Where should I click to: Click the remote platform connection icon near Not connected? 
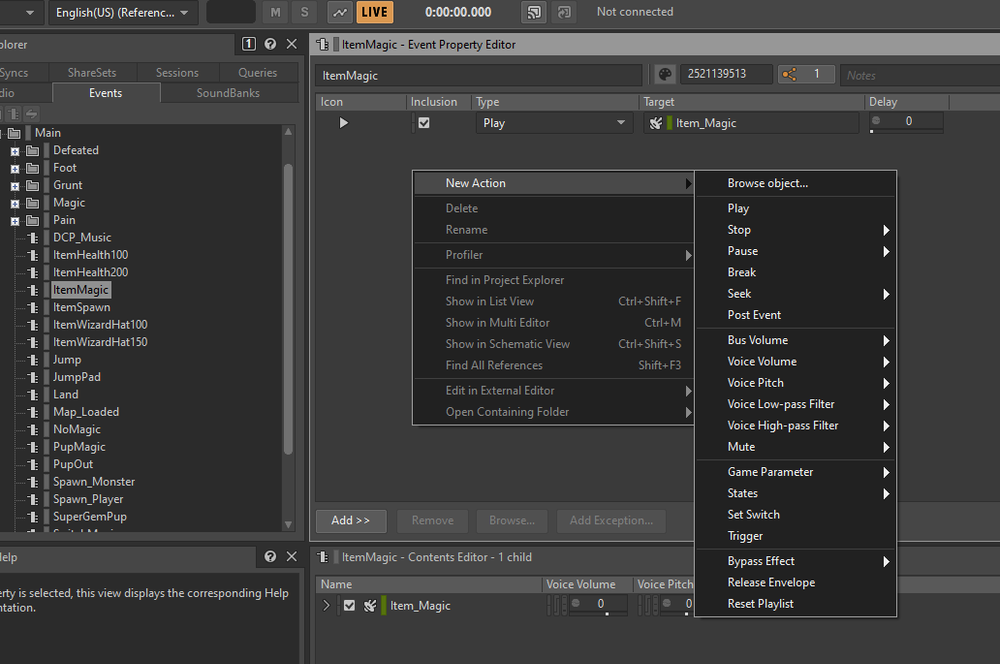pyautogui.click(x=534, y=11)
